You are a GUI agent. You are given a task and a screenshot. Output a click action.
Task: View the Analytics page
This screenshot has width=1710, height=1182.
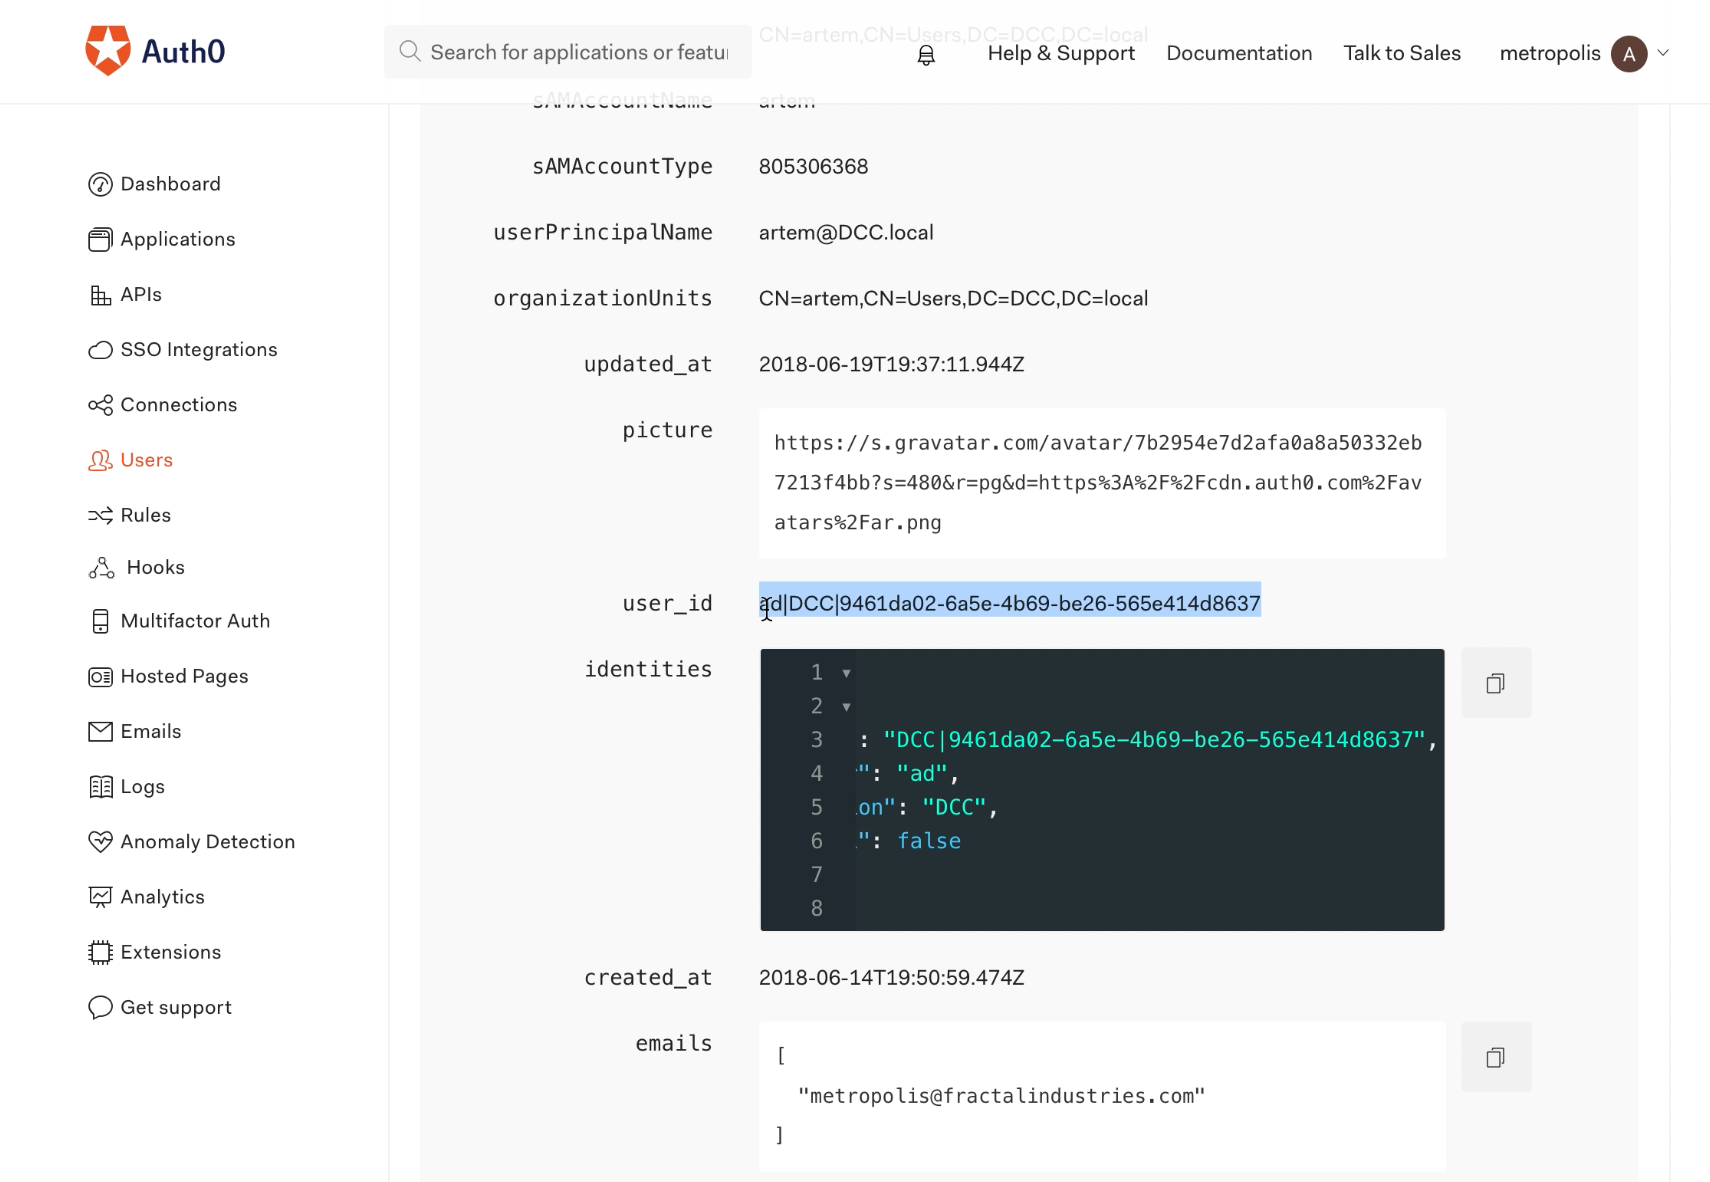tap(163, 897)
